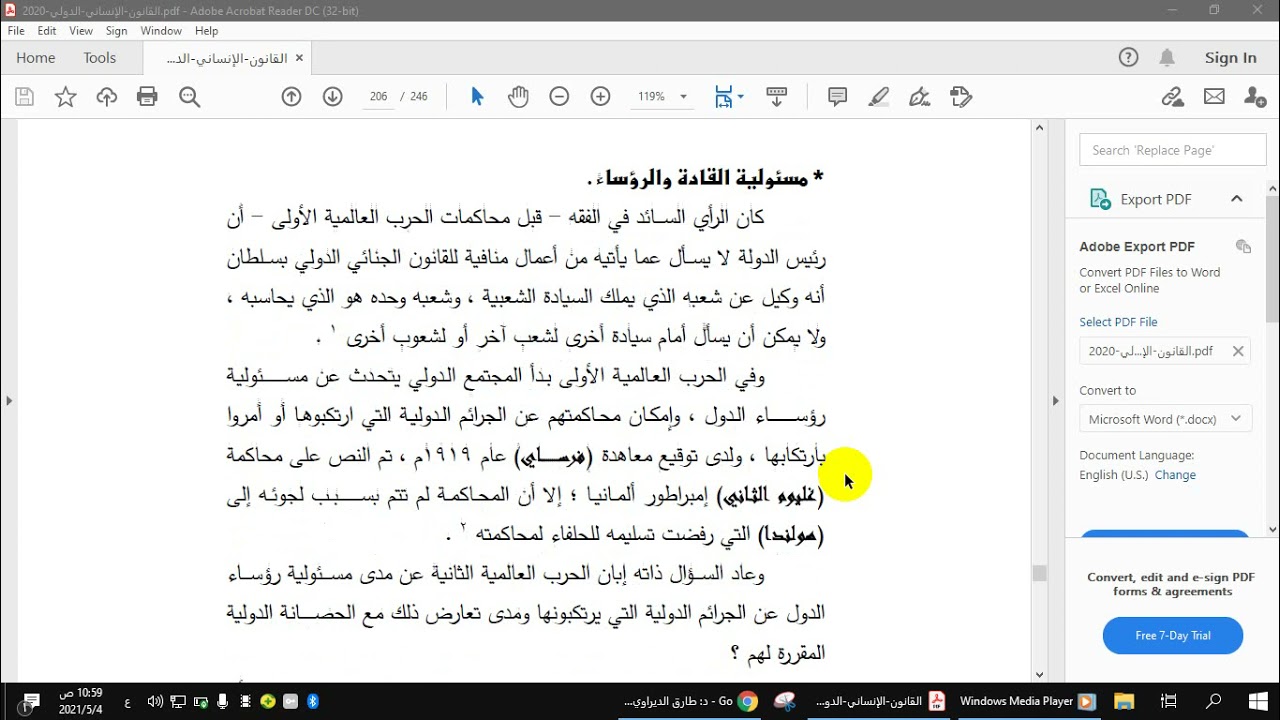Click the add people share icon
The image size is (1280, 720).
[1255, 97]
